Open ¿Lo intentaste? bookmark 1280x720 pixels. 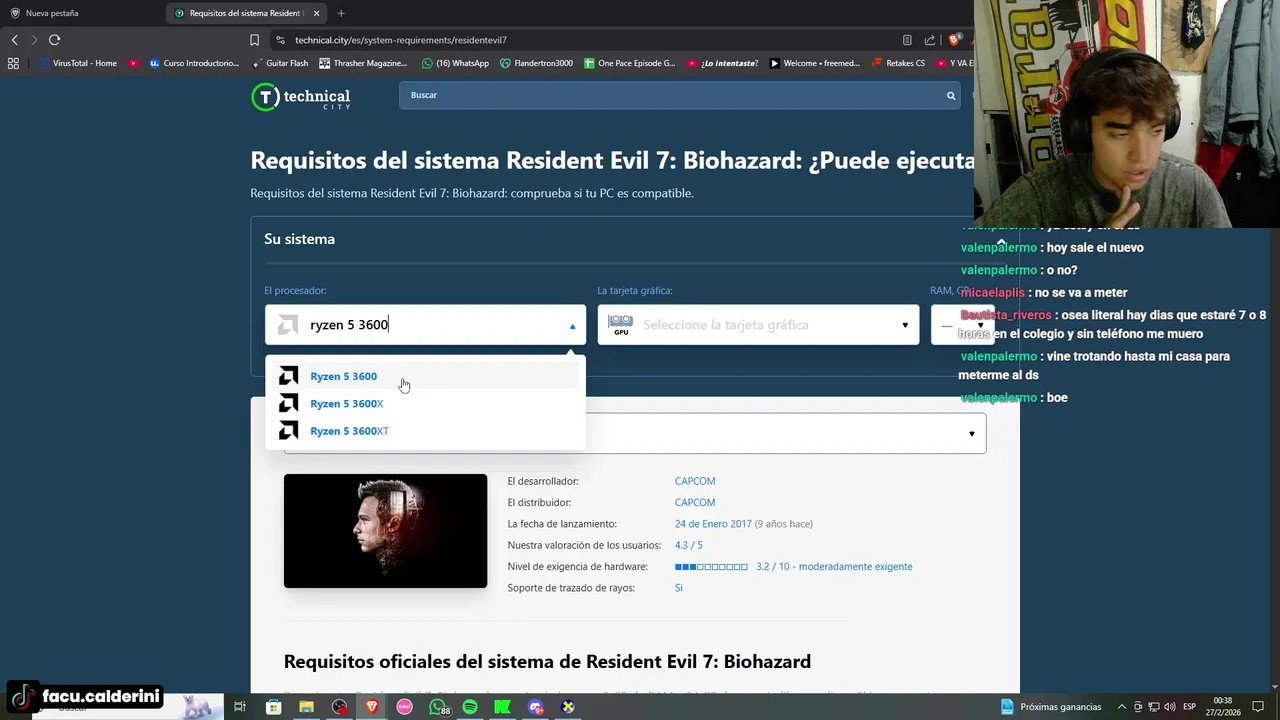click(x=722, y=63)
